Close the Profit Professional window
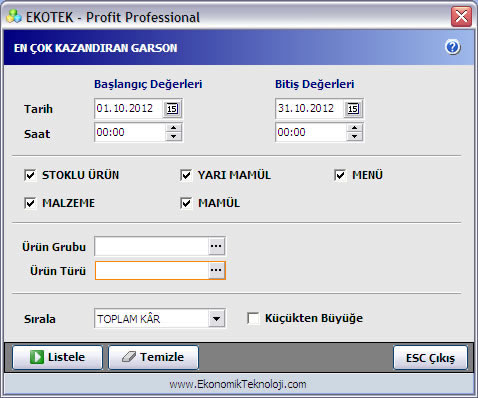478x398 pixels. pos(461,16)
